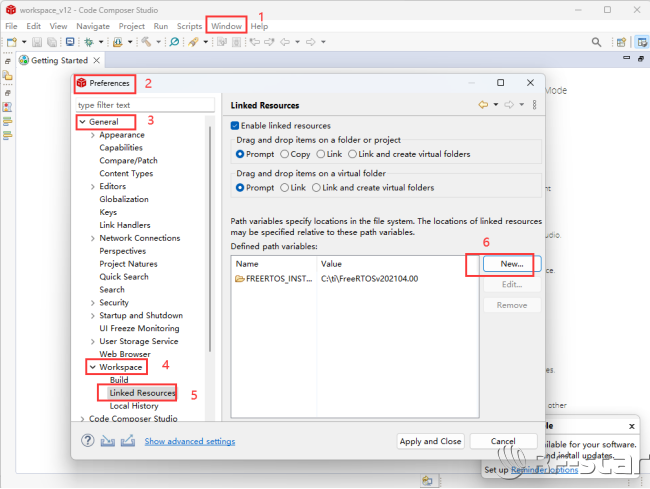Switch to the Getting Started tab
Screen dimensions: 650x489
pyautogui.click(x=58, y=61)
